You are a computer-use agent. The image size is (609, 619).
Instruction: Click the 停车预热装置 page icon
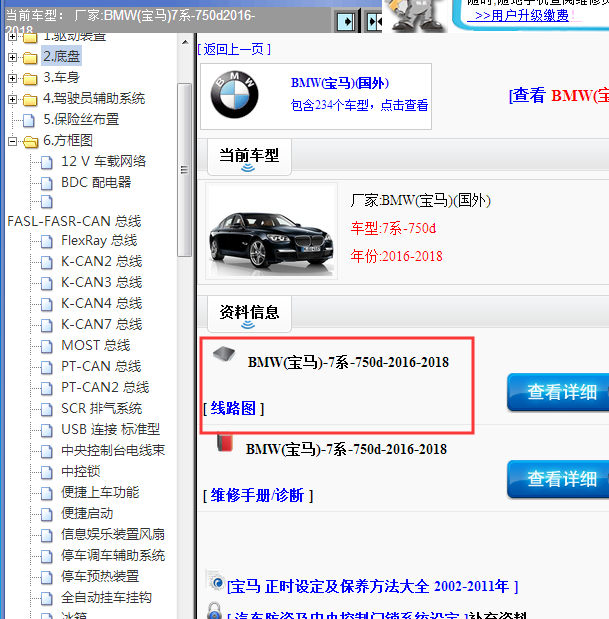tap(47, 577)
